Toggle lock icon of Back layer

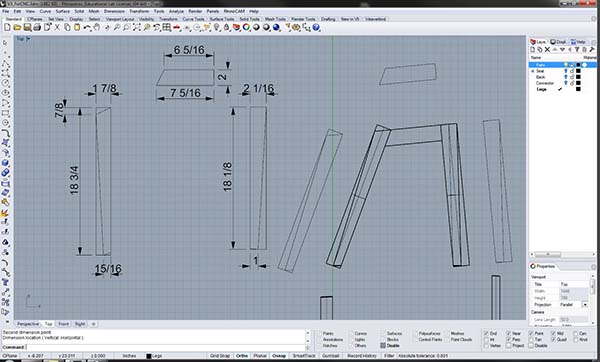pos(572,77)
